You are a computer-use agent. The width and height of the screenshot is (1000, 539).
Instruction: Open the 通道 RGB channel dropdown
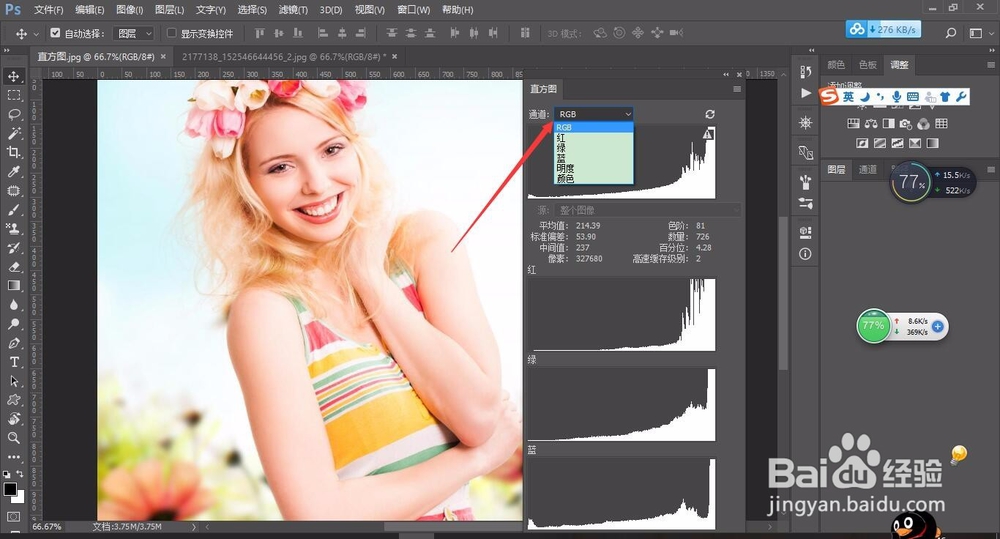(x=593, y=114)
